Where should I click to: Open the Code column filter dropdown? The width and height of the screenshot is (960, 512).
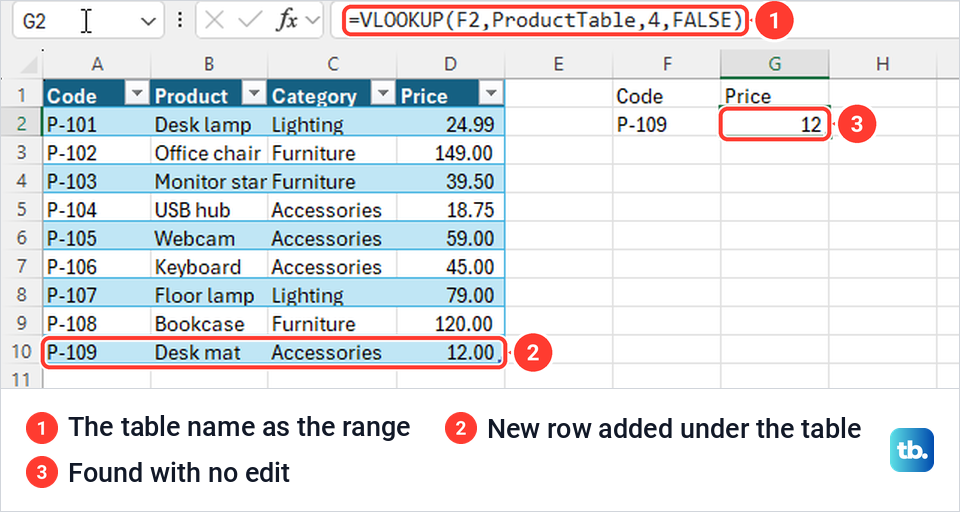(x=137, y=94)
